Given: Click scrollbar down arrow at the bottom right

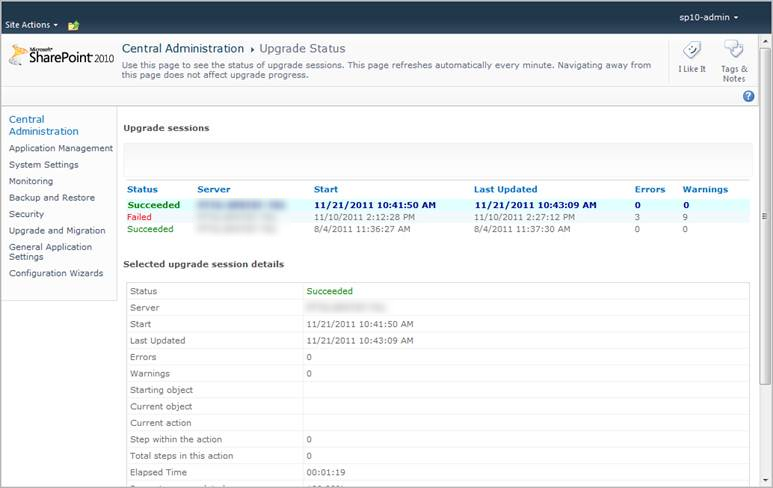Looking at the screenshot, I should [x=765, y=479].
